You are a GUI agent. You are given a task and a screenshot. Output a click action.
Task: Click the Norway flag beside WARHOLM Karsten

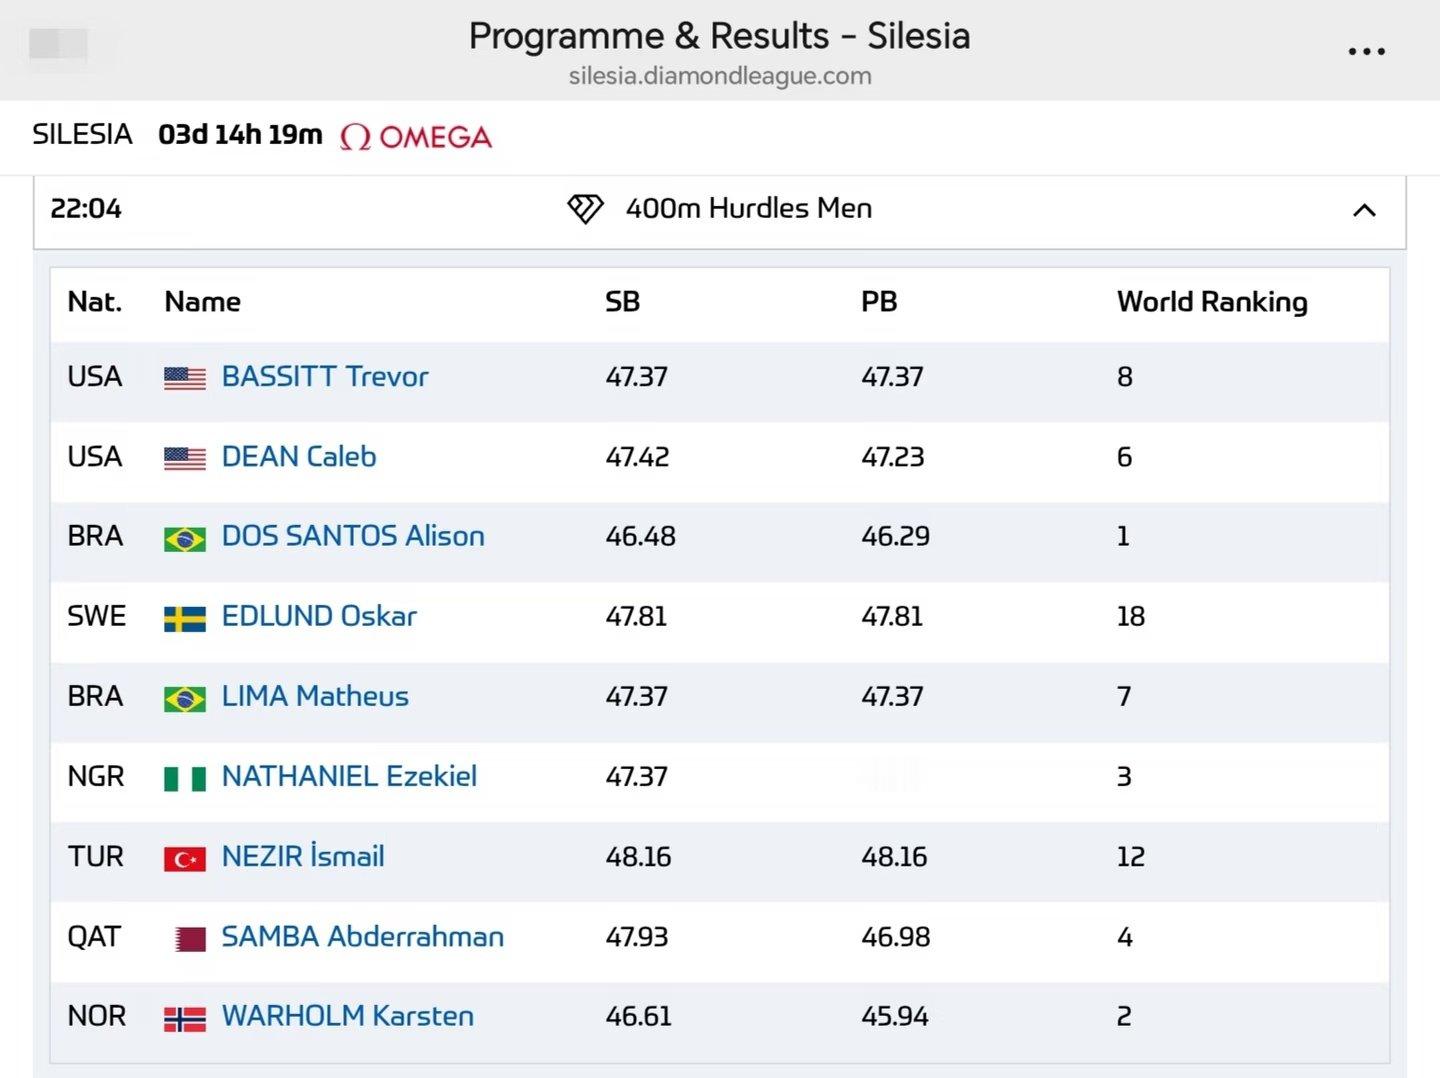point(185,1019)
